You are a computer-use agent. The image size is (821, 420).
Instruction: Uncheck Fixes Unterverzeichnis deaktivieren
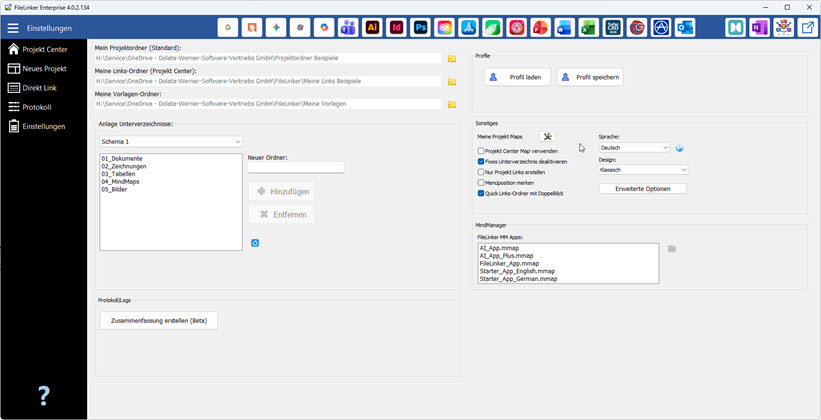coord(481,162)
